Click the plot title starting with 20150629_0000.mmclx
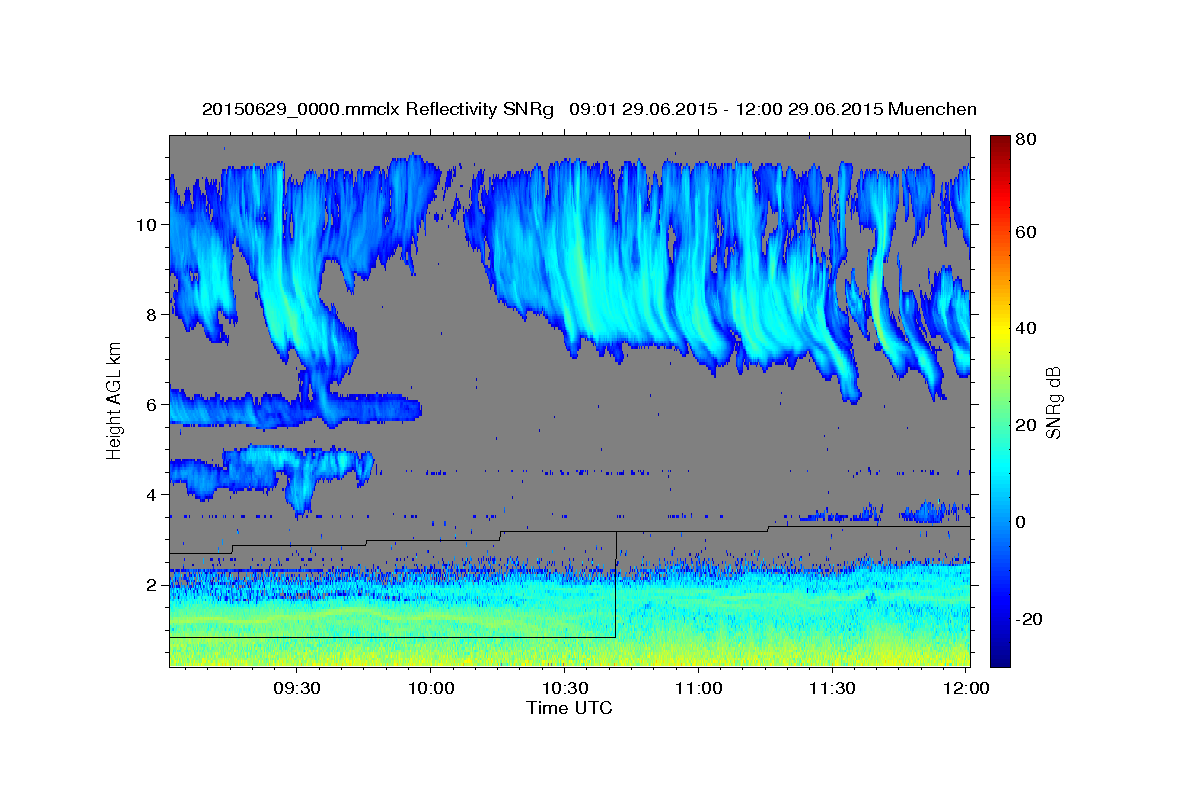This screenshot has width=1200, height=800. (589, 109)
